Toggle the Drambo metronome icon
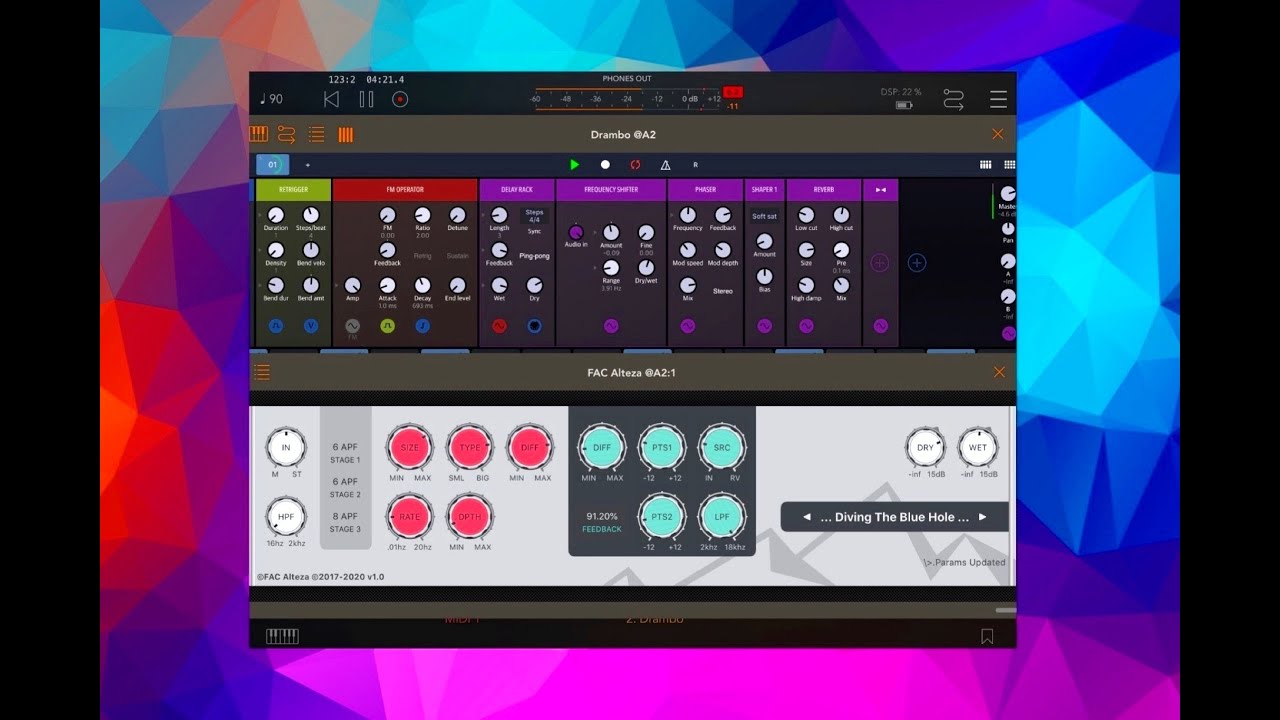Image resolution: width=1280 pixels, height=720 pixels. pyautogui.click(x=665, y=164)
